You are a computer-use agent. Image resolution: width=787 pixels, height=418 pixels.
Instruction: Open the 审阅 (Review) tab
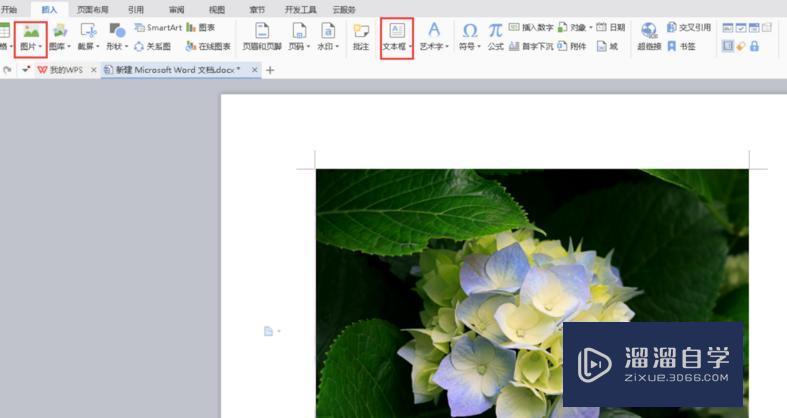176,10
